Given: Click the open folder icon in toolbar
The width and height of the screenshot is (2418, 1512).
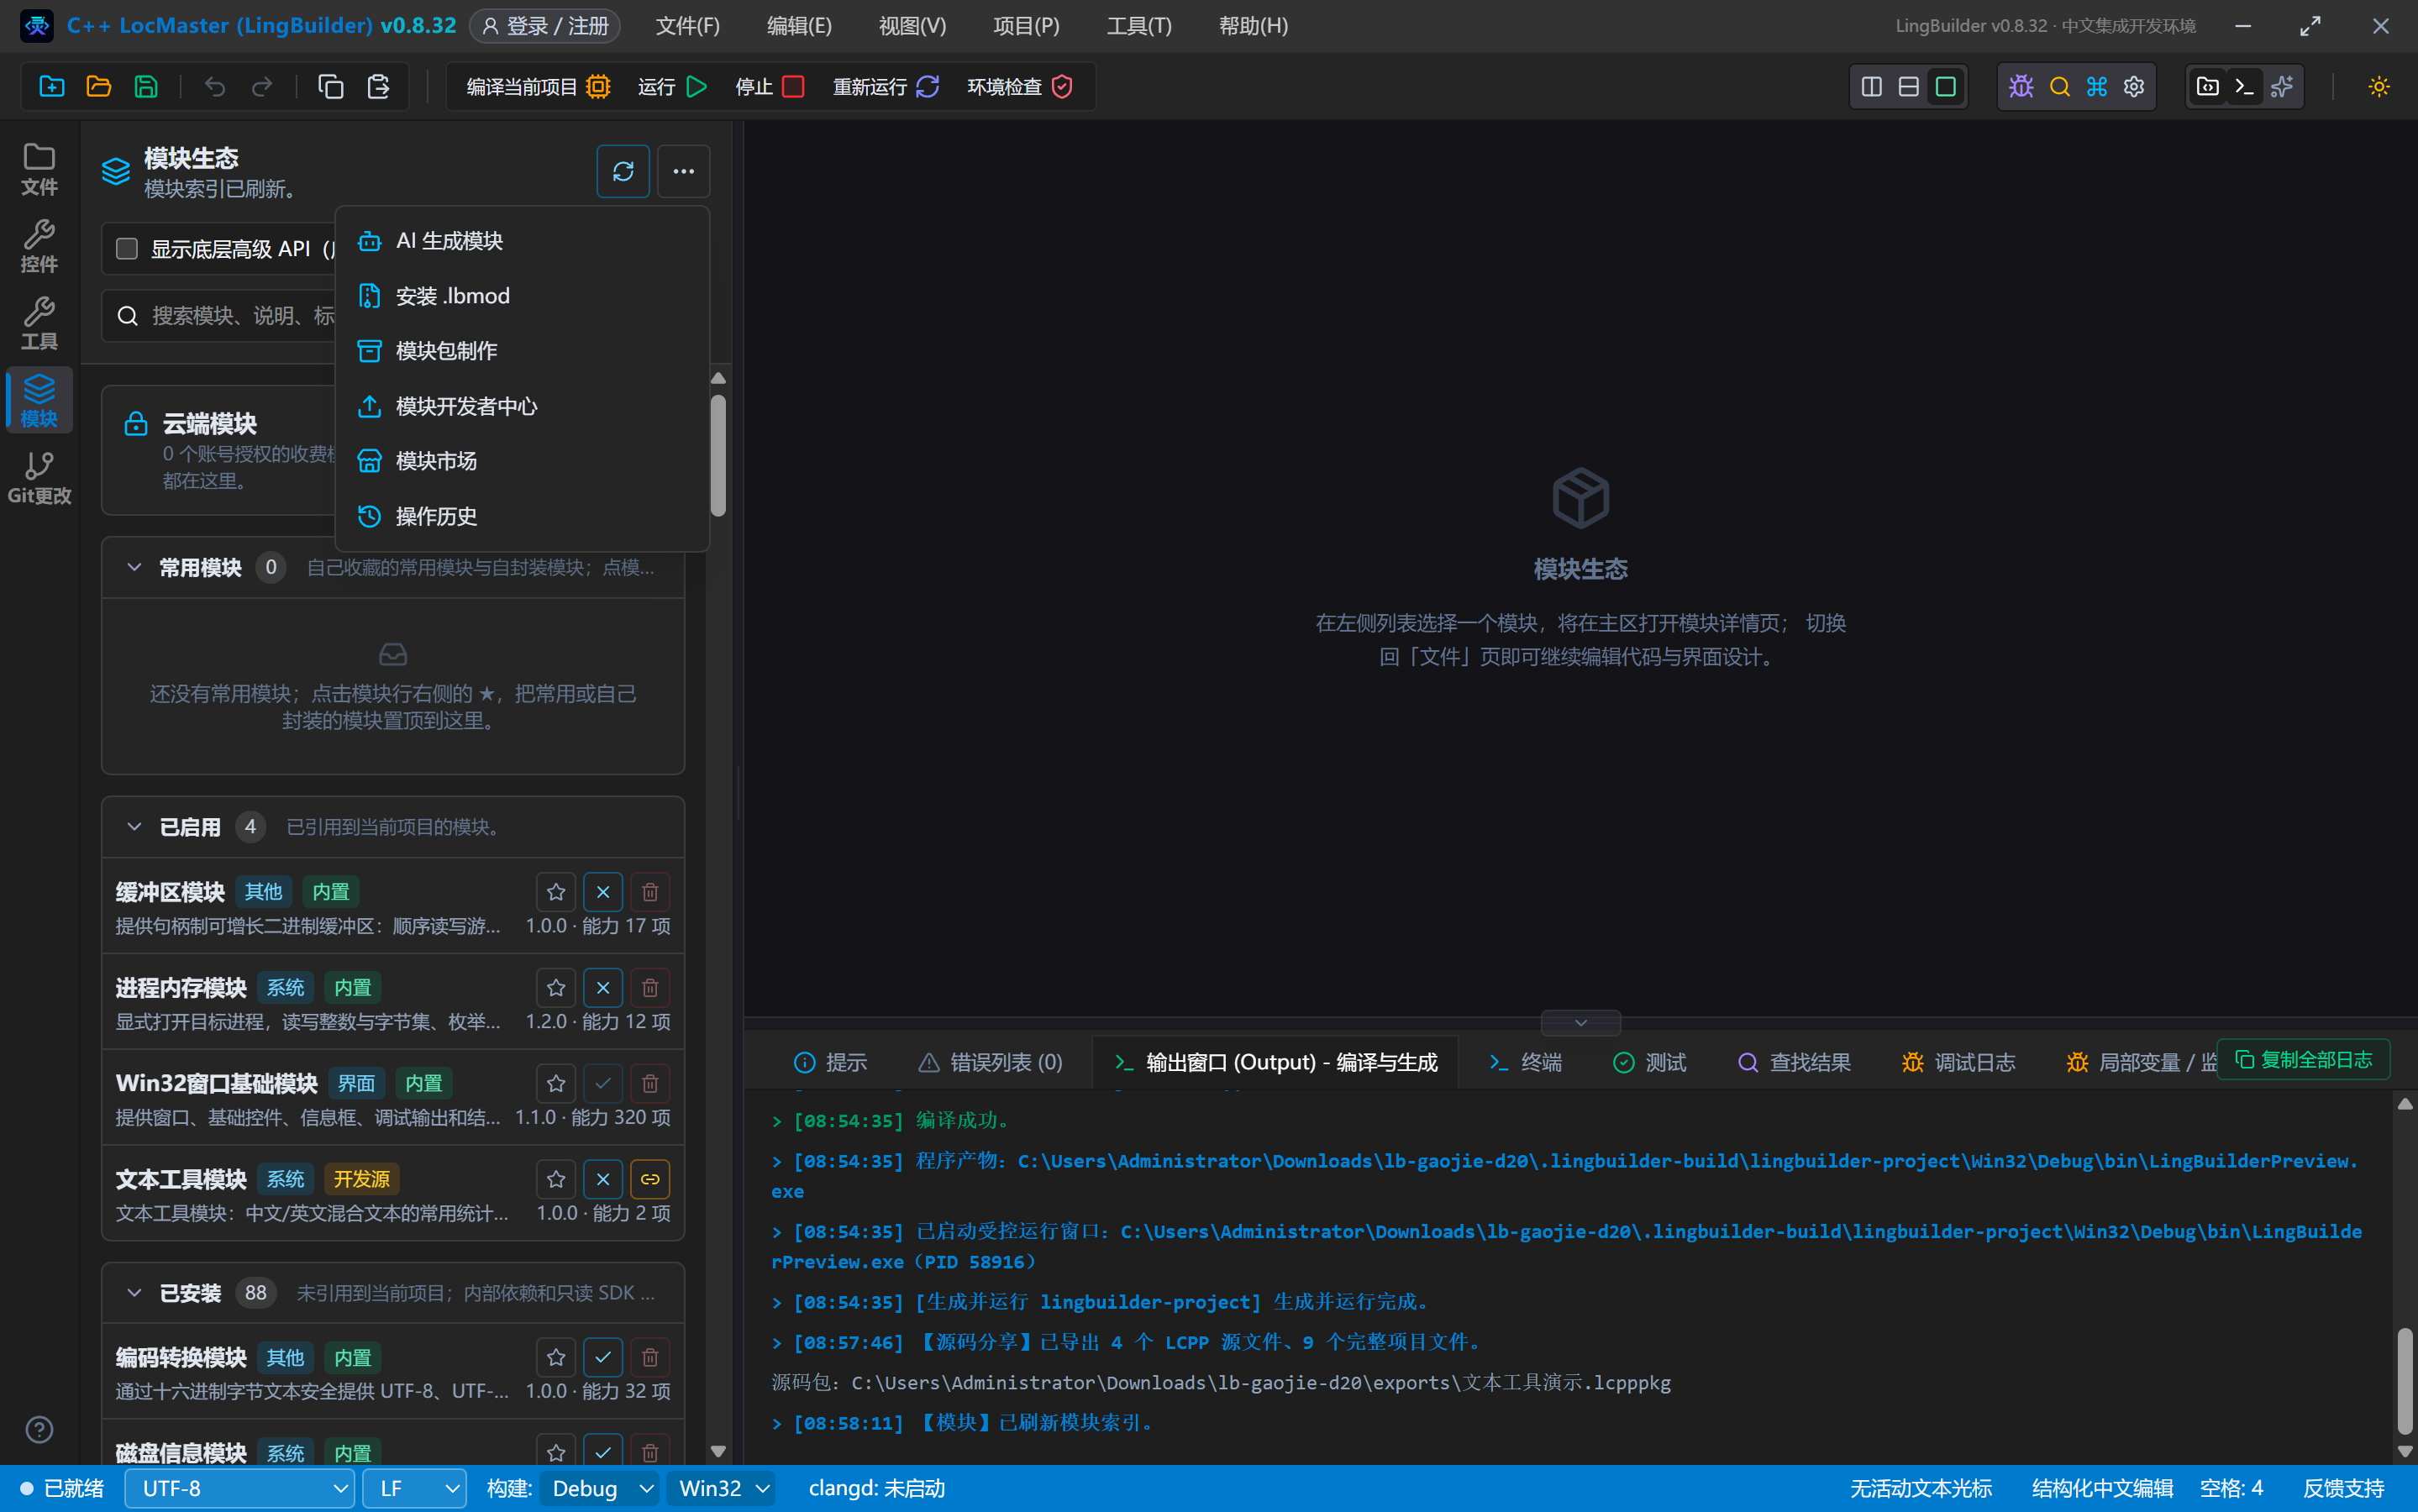Looking at the screenshot, I should point(99,87).
